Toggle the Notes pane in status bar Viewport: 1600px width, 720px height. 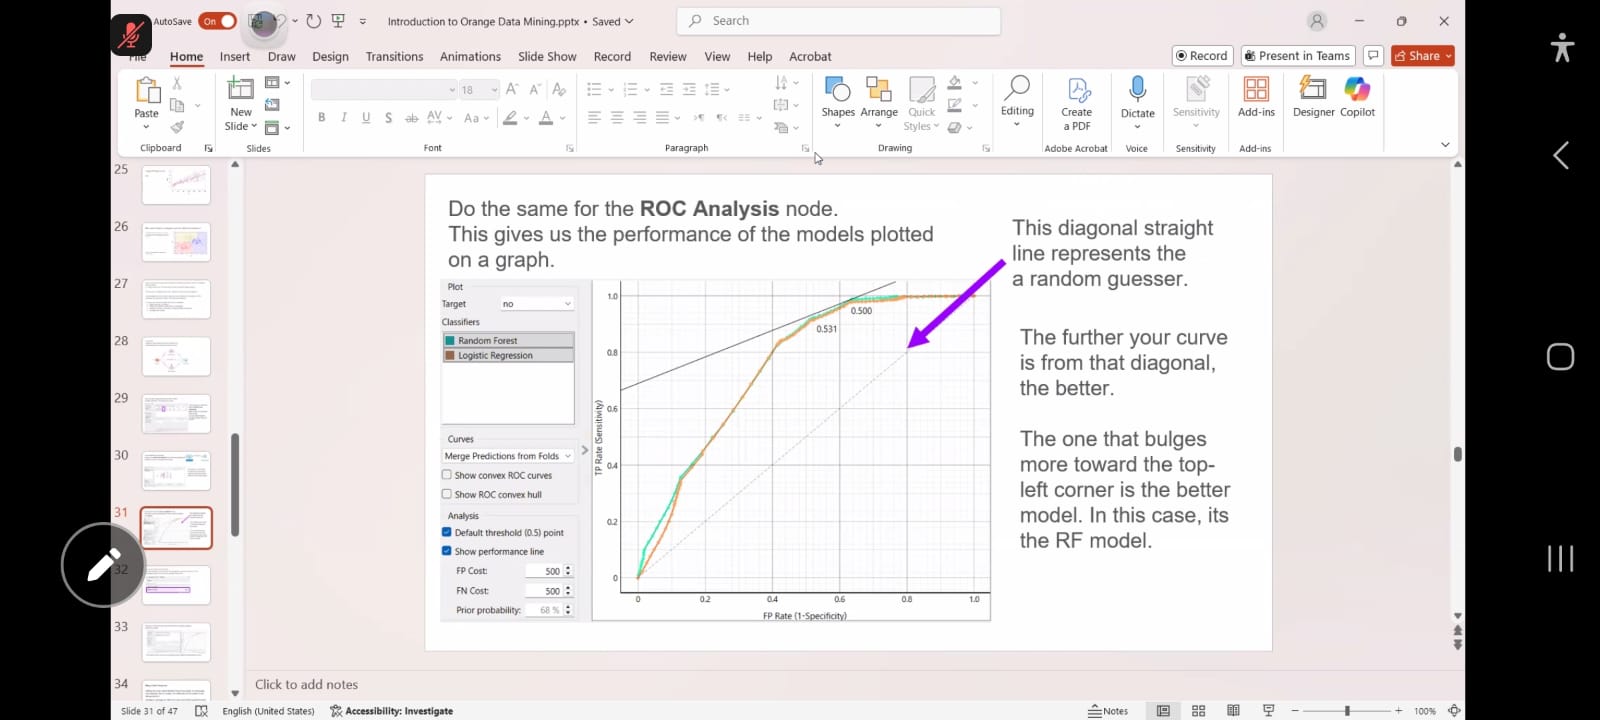click(1108, 711)
